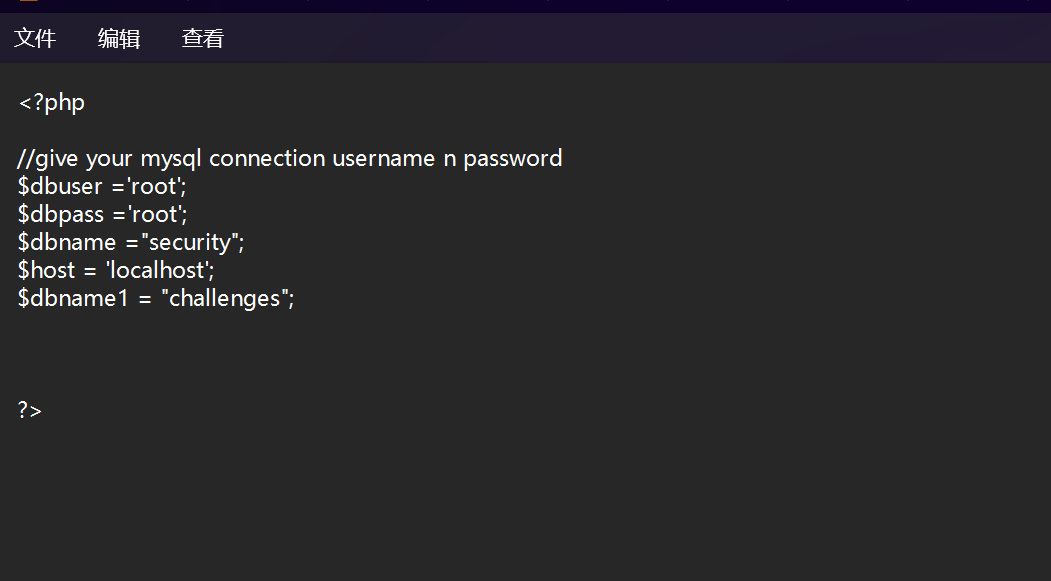Screen dimensions: 1051x581
Task: Place cursor on the <?php opening tag
Action: tap(52, 103)
